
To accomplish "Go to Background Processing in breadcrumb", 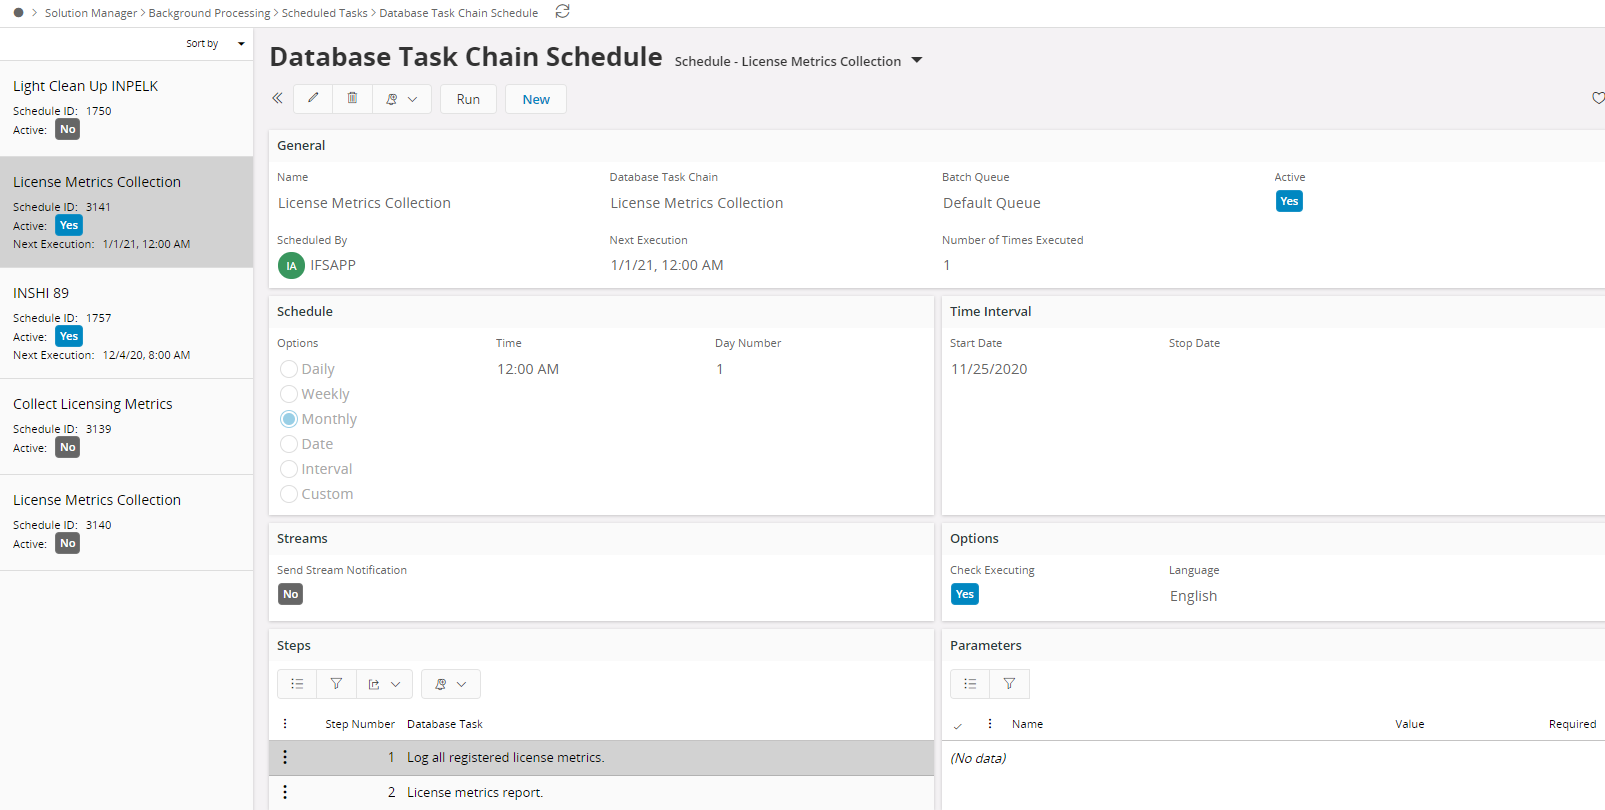I will point(209,13).
